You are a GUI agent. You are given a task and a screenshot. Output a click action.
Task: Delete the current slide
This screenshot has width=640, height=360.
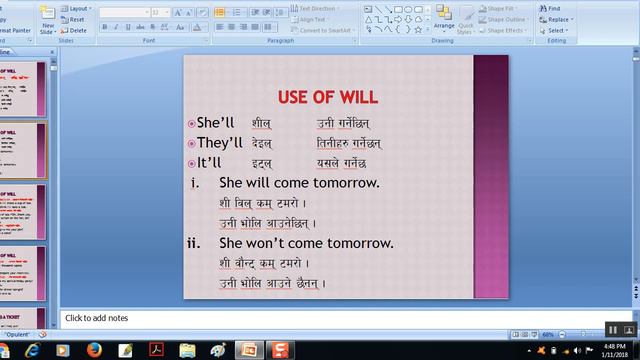coord(74,31)
